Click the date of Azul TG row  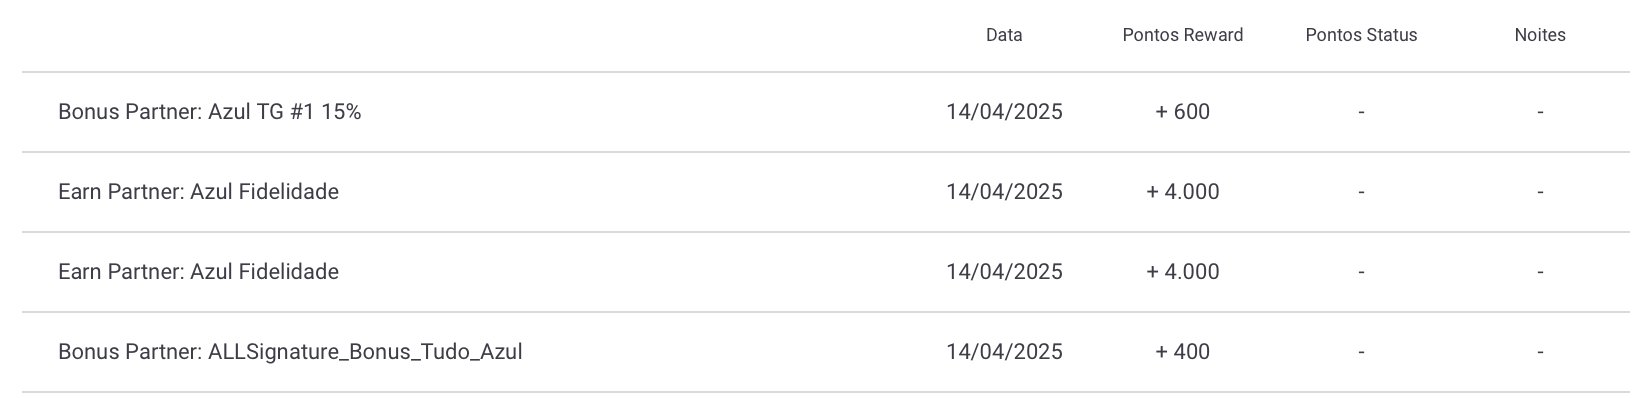coord(1004,112)
